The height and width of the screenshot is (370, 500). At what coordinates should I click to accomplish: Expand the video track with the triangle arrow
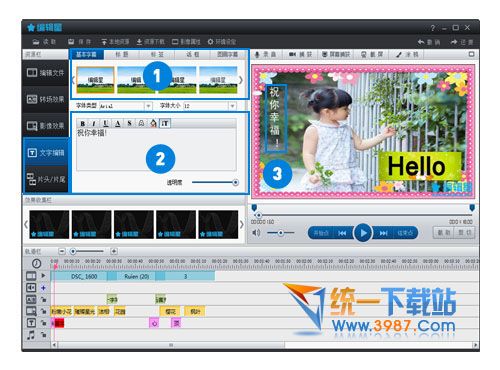[43, 276]
